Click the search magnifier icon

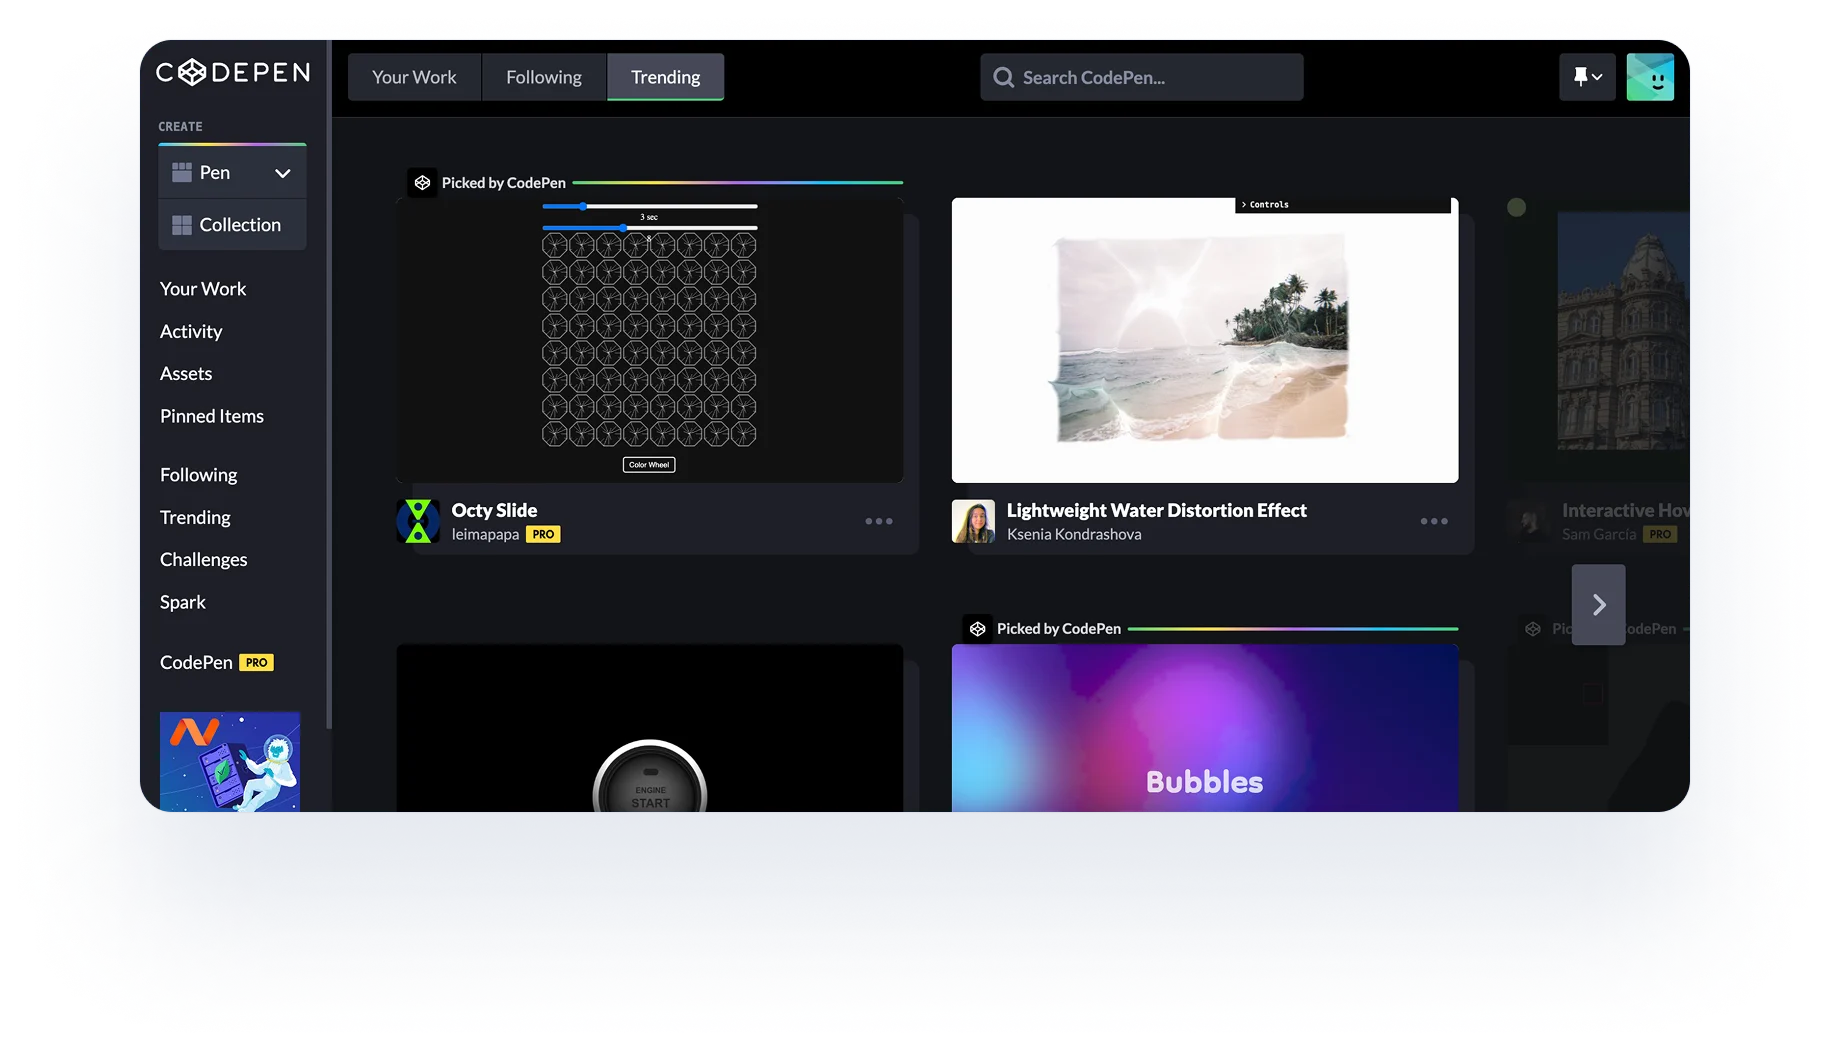(x=1003, y=77)
